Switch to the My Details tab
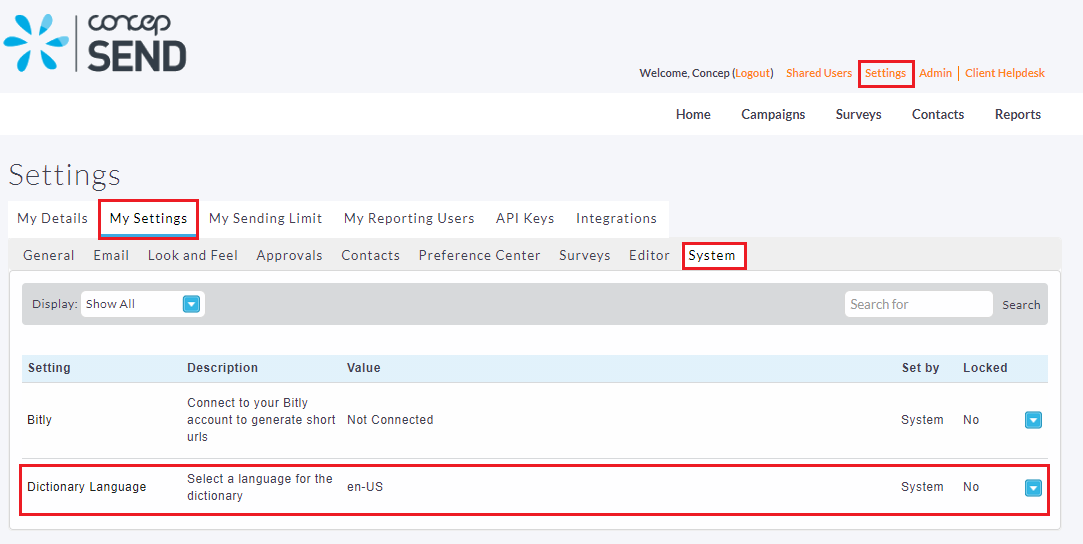The width and height of the screenshot is (1083, 544). point(52,218)
